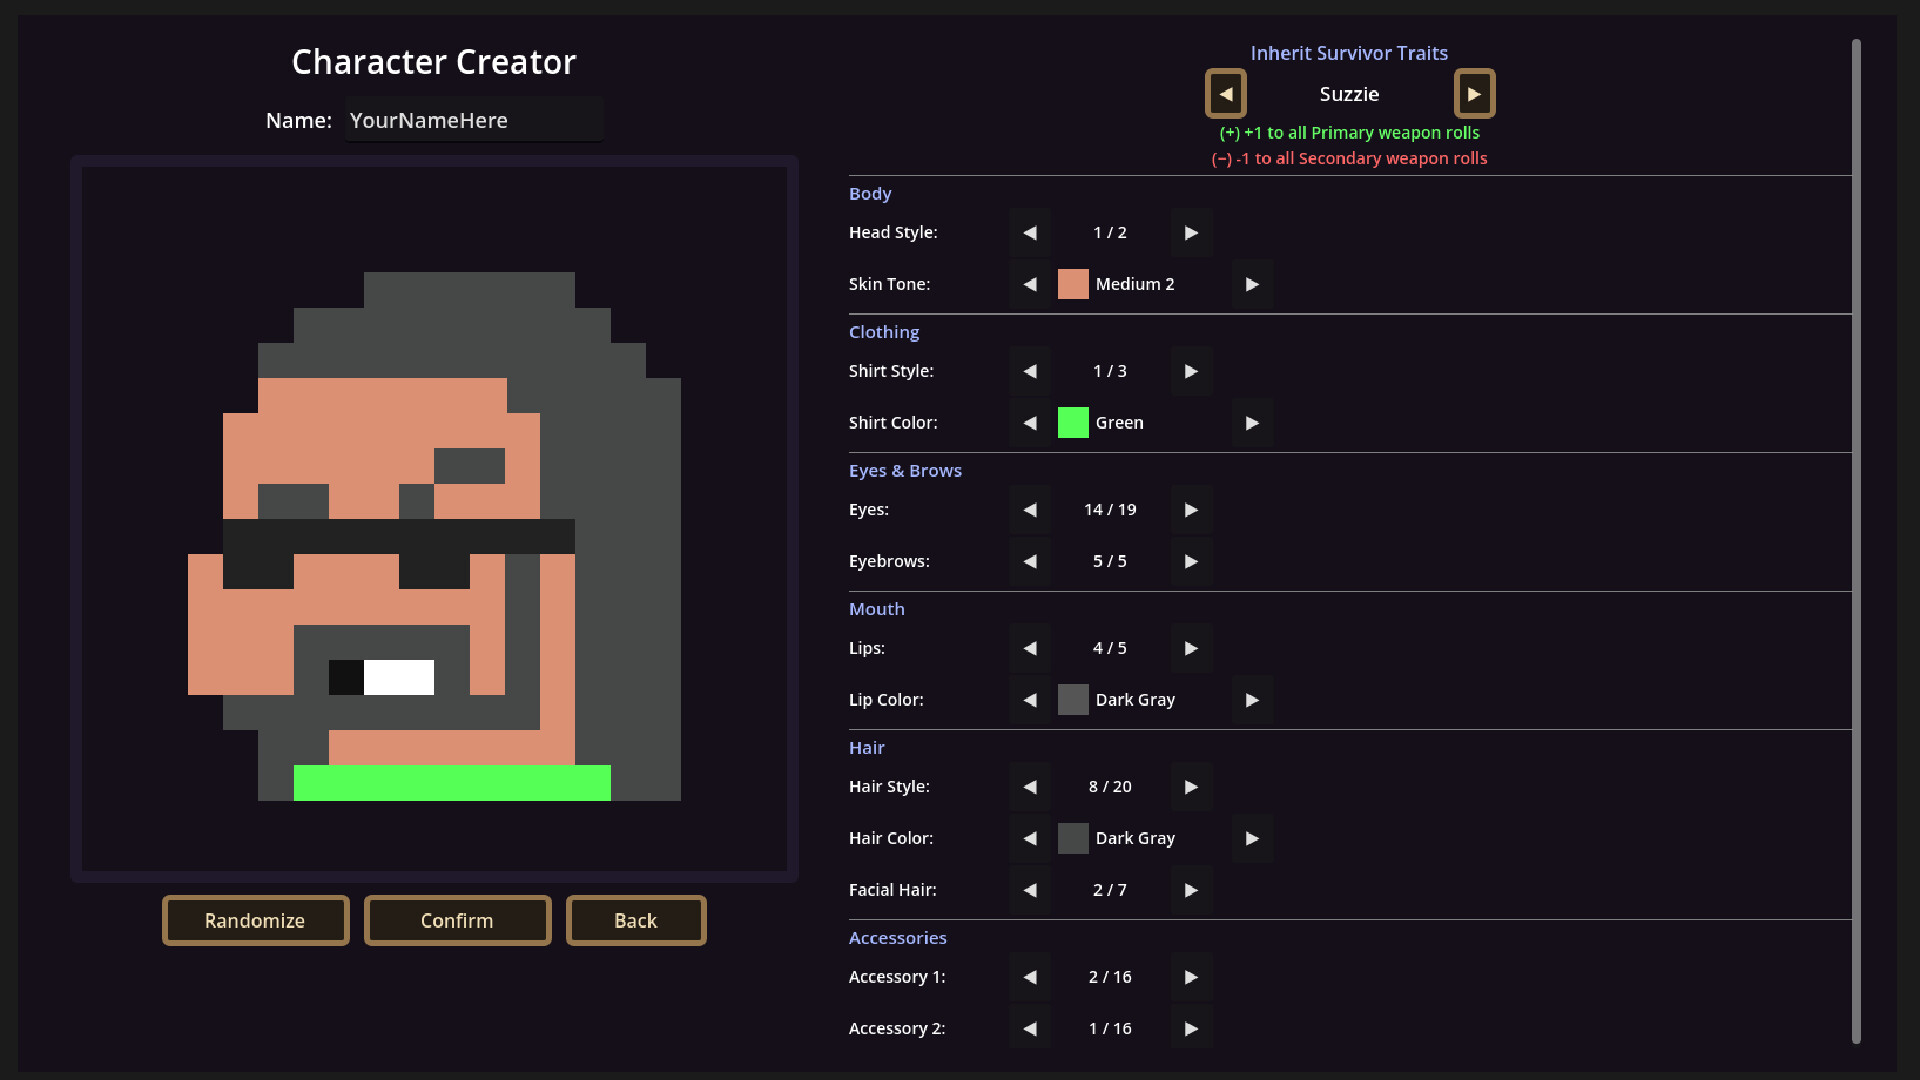The image size is (1920, 1080).
Task: Select next Lips style
Action: pos(1191,648)
